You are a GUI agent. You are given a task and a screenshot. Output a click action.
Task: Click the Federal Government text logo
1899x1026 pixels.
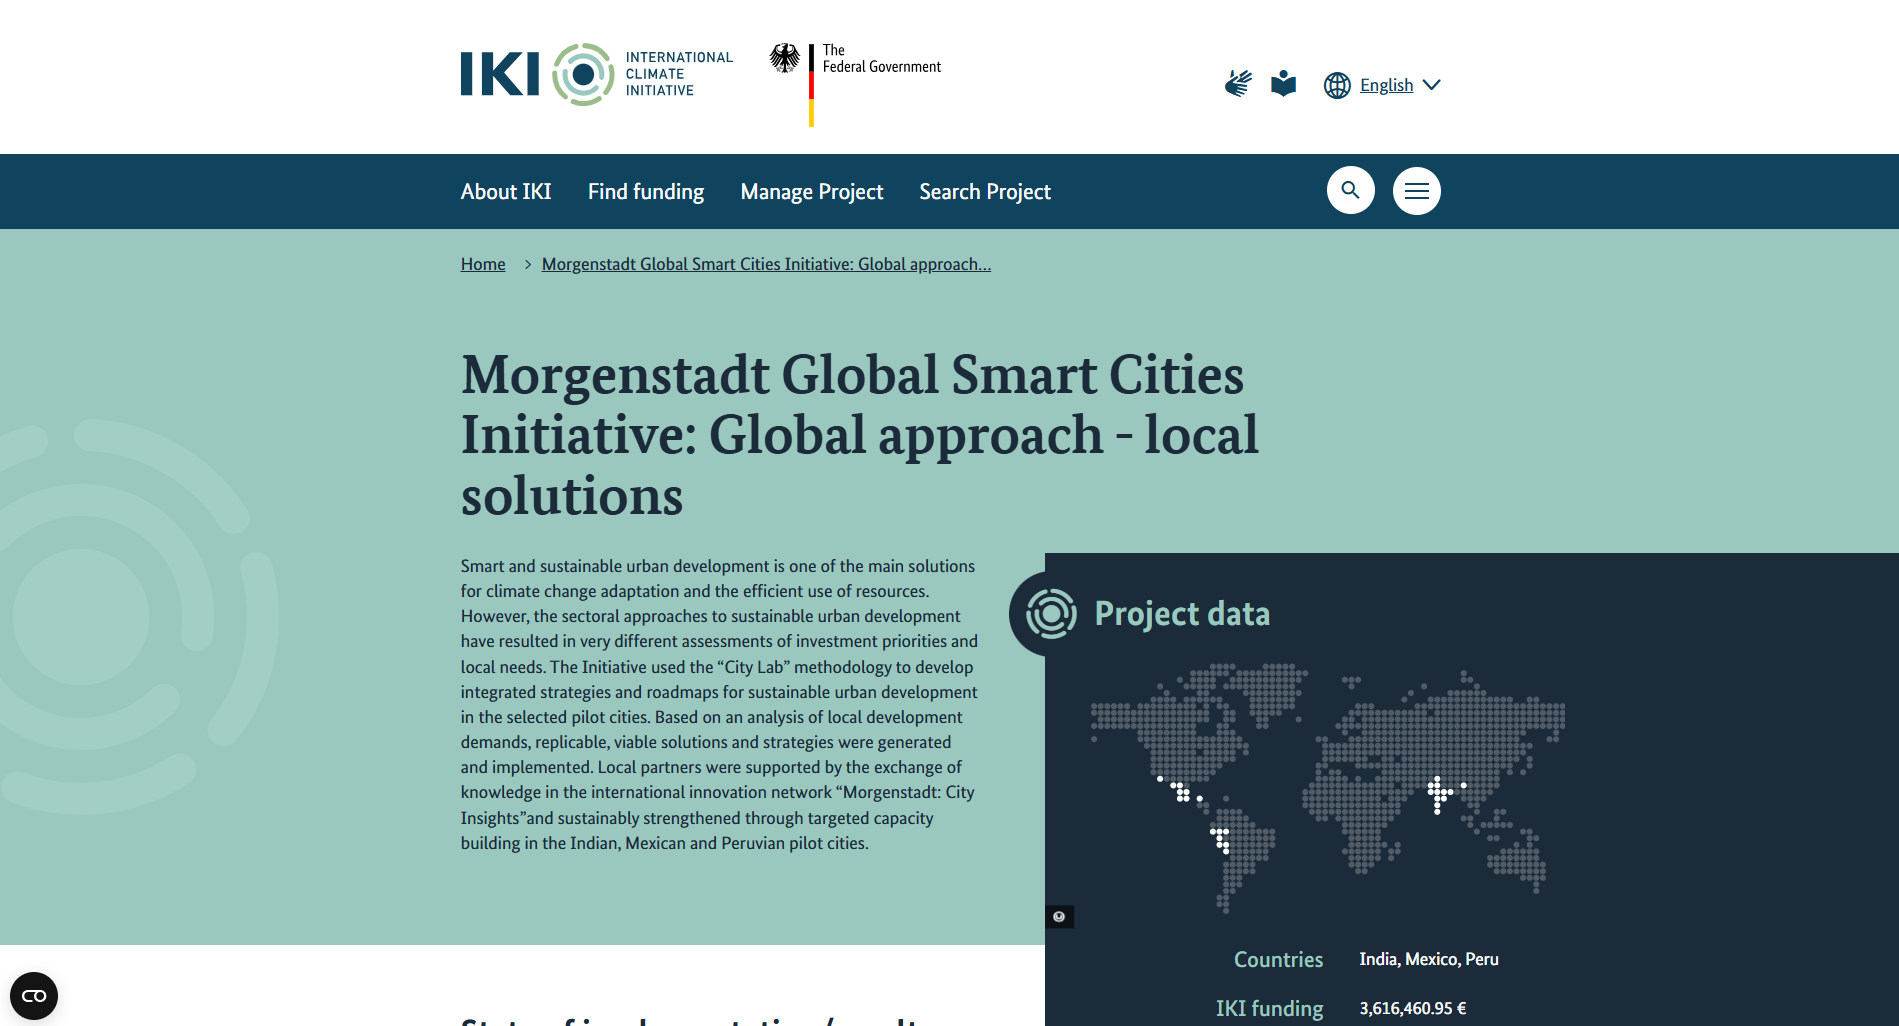click(881, 59)
